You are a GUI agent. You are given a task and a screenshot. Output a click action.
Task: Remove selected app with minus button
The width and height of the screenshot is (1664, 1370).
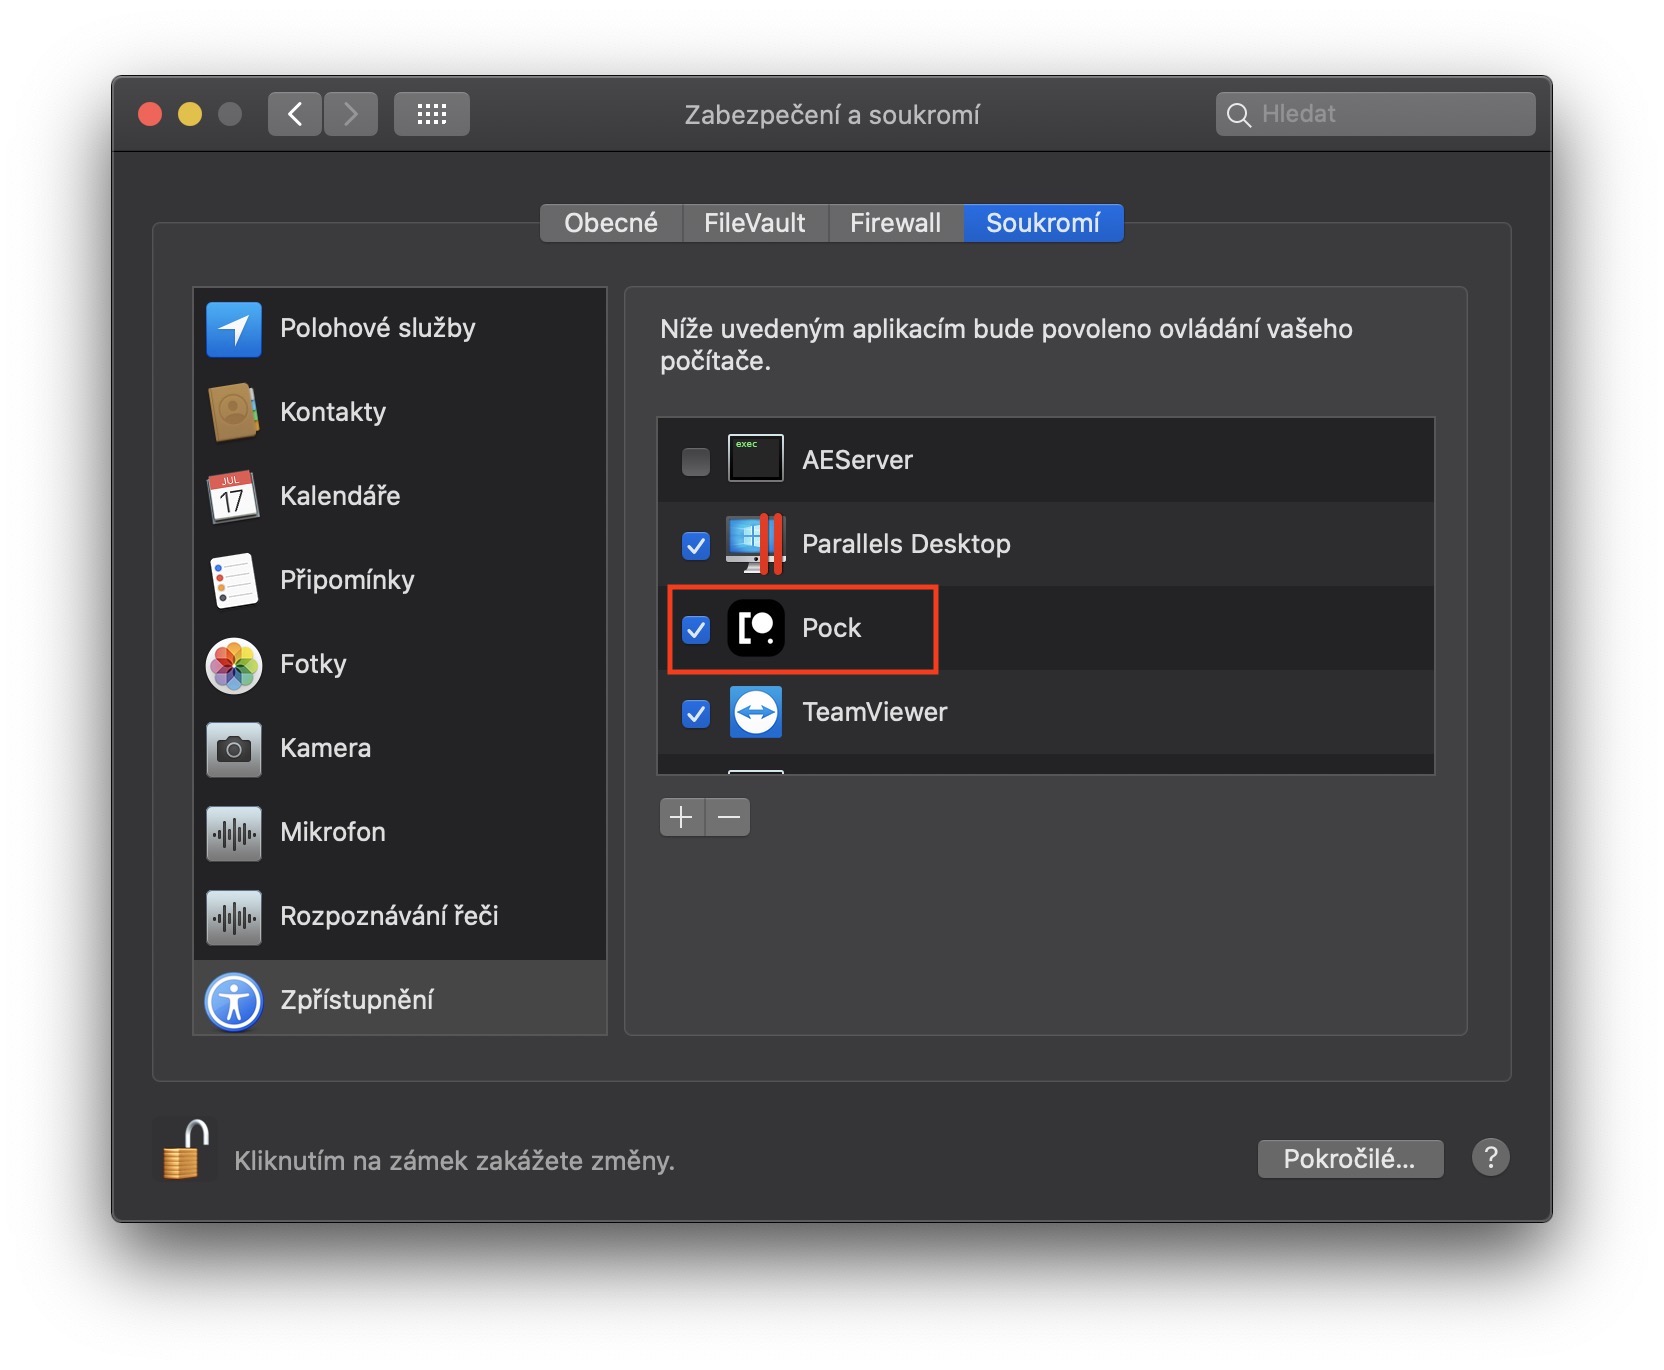coord(728,817)
